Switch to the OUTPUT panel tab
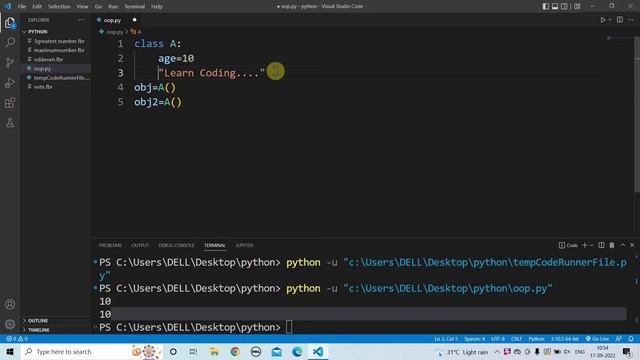This screenshot has width=640, height=360. (140, 245)
